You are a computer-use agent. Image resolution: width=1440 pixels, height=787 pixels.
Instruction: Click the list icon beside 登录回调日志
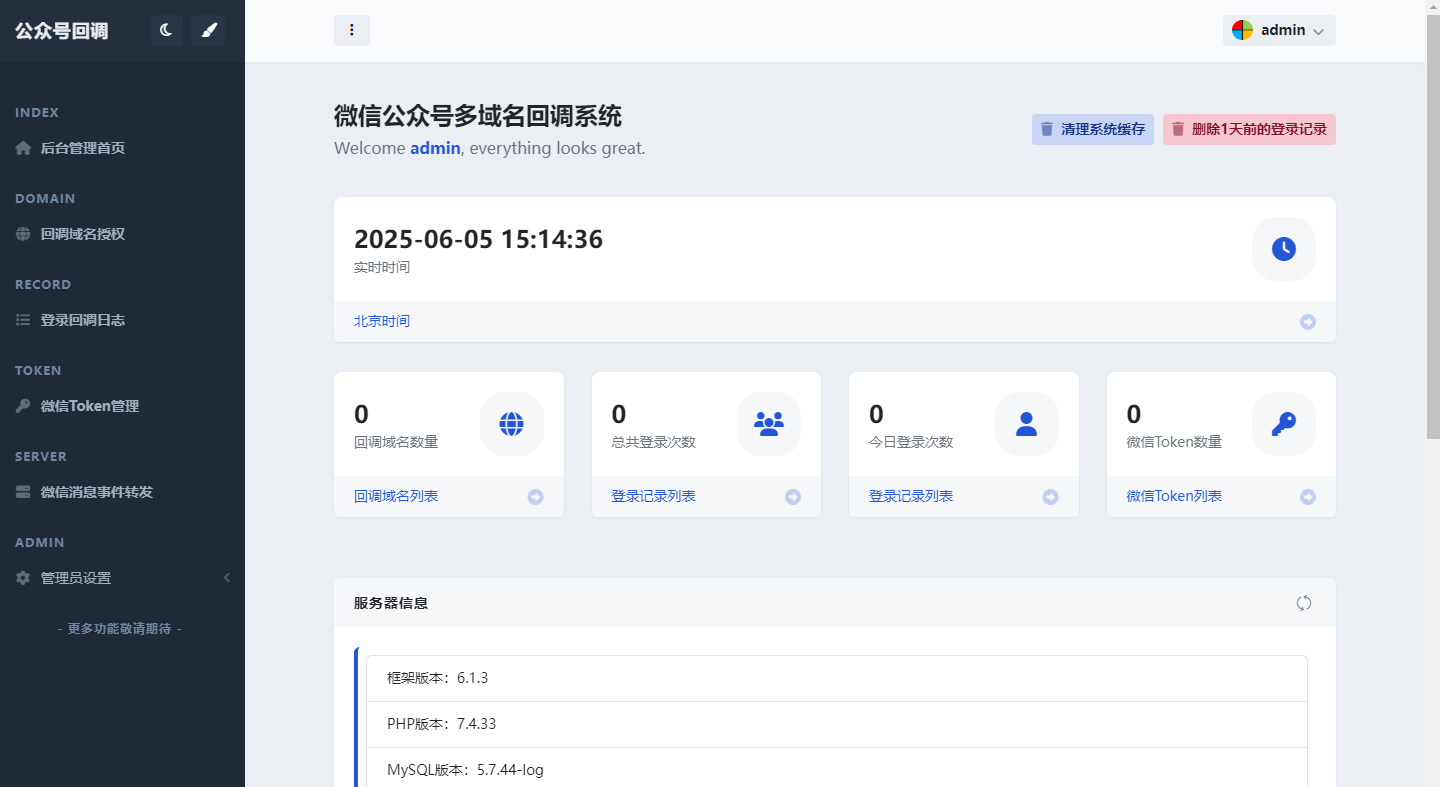(x=23, y=320)
